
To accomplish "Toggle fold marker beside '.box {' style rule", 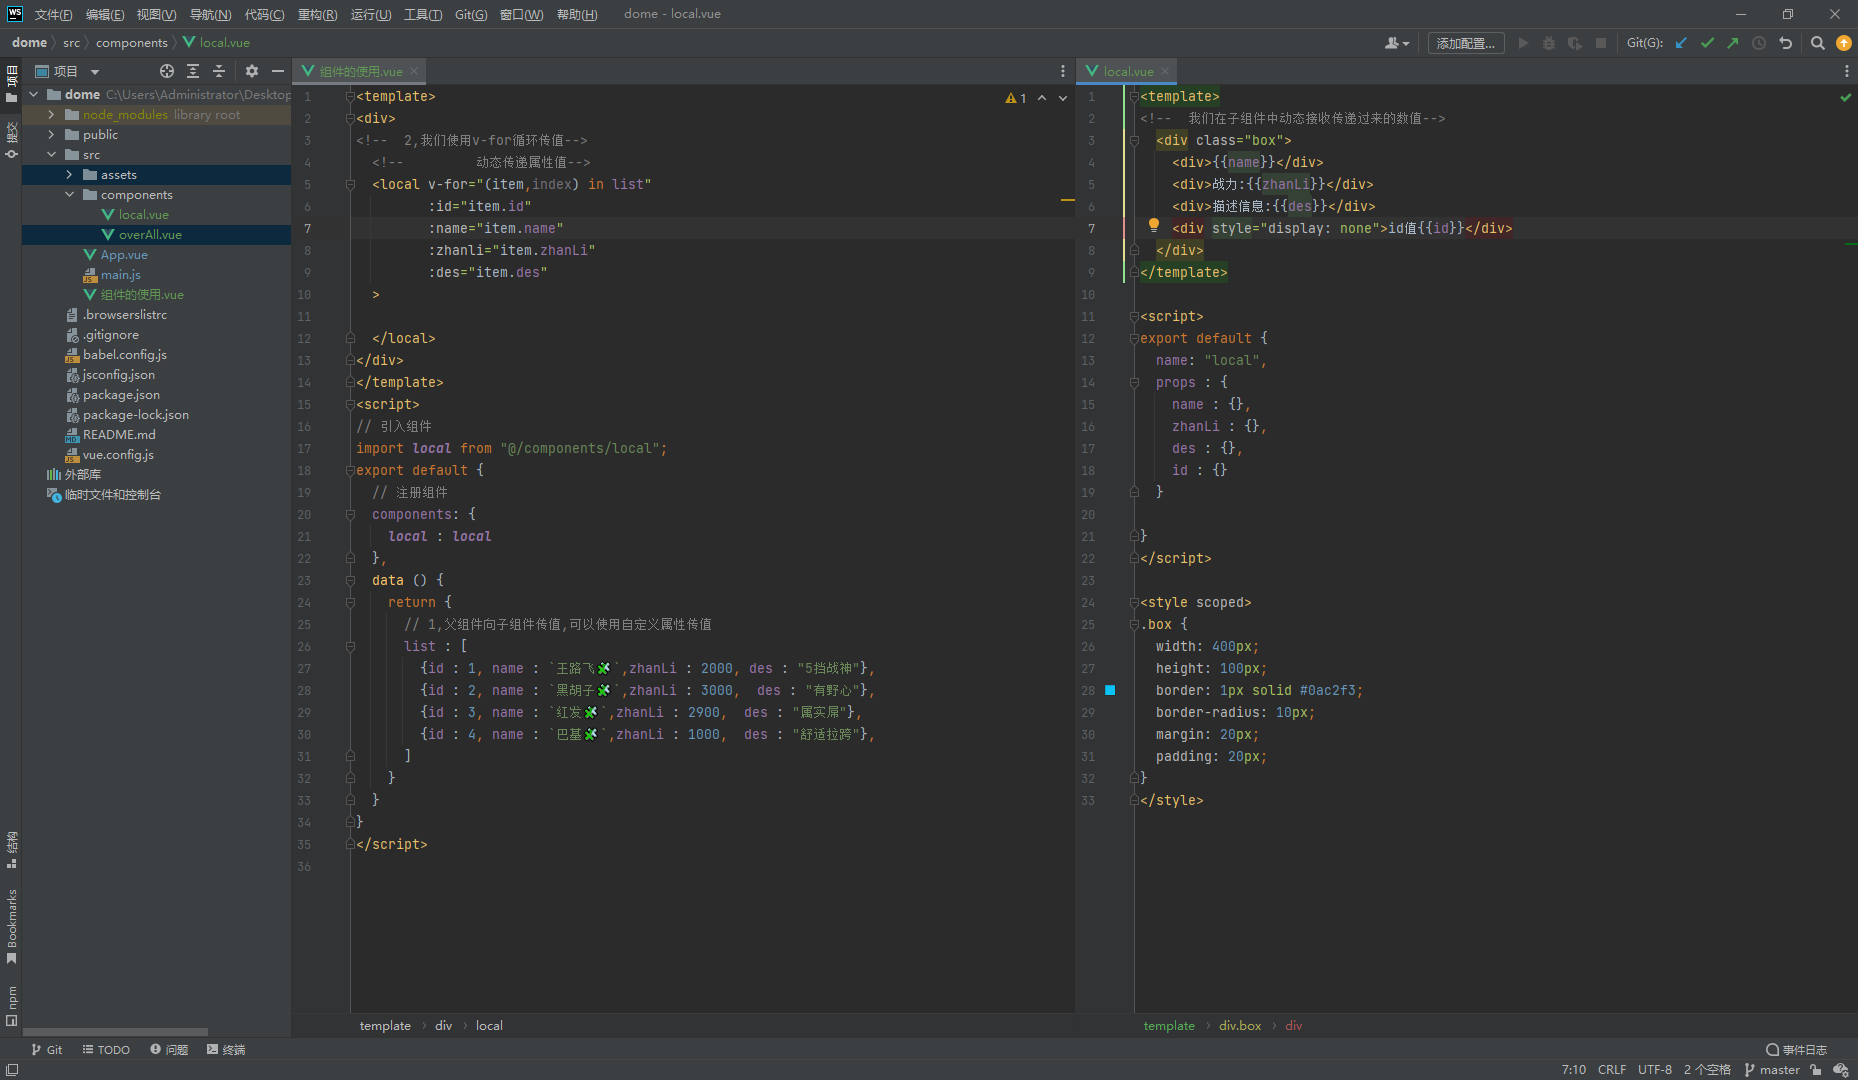I will 1134,625.
